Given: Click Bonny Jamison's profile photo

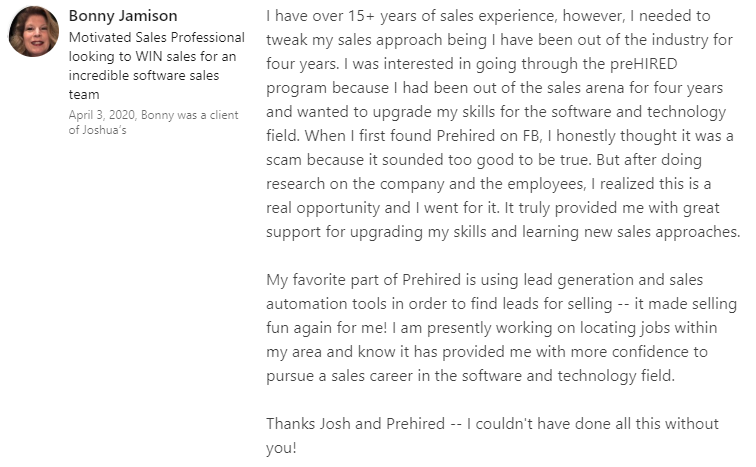Looking at the screenshot, I should coord(33,31).
